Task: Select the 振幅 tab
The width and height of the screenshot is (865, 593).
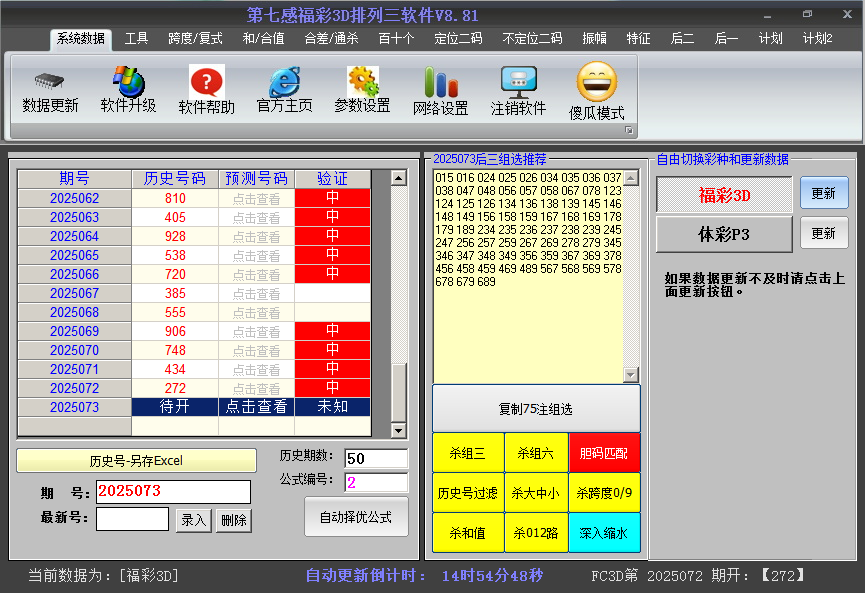Action: point(595,39)
